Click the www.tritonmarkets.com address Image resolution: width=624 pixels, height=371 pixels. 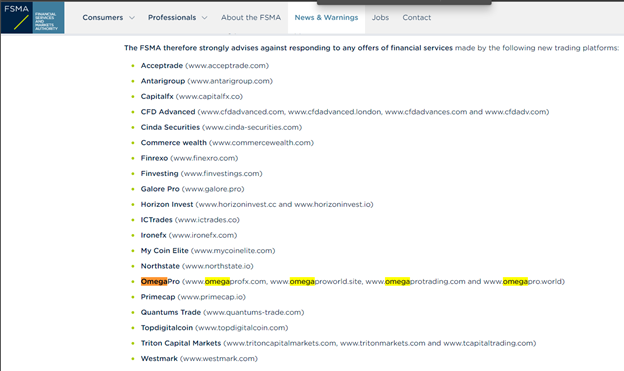click(382, 343)
